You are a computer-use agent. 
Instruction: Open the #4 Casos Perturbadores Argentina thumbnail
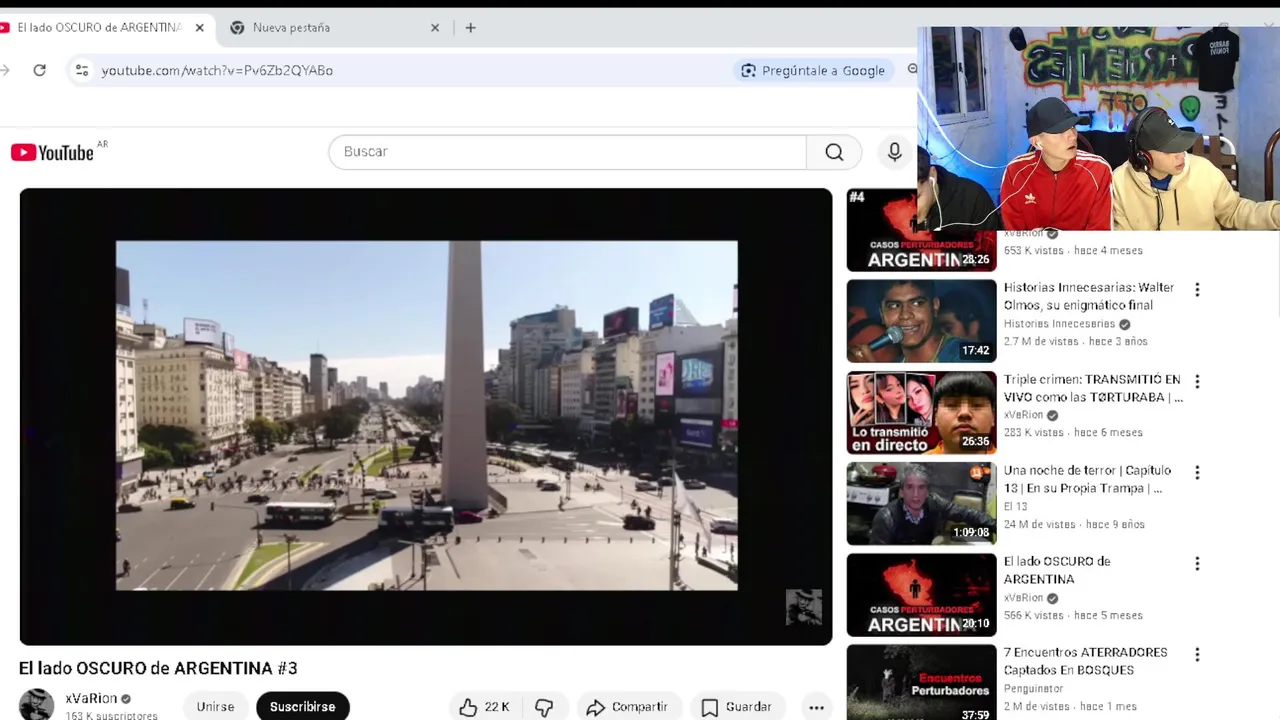coord(921,230)
